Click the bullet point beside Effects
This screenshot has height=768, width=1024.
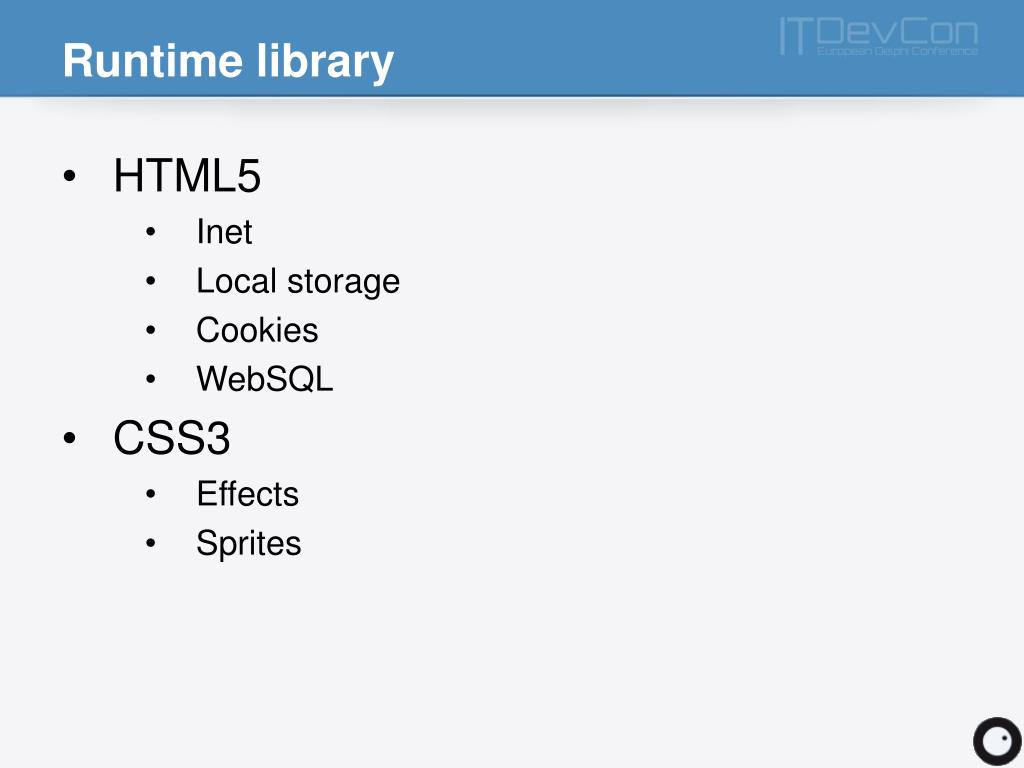pos(151,494)
